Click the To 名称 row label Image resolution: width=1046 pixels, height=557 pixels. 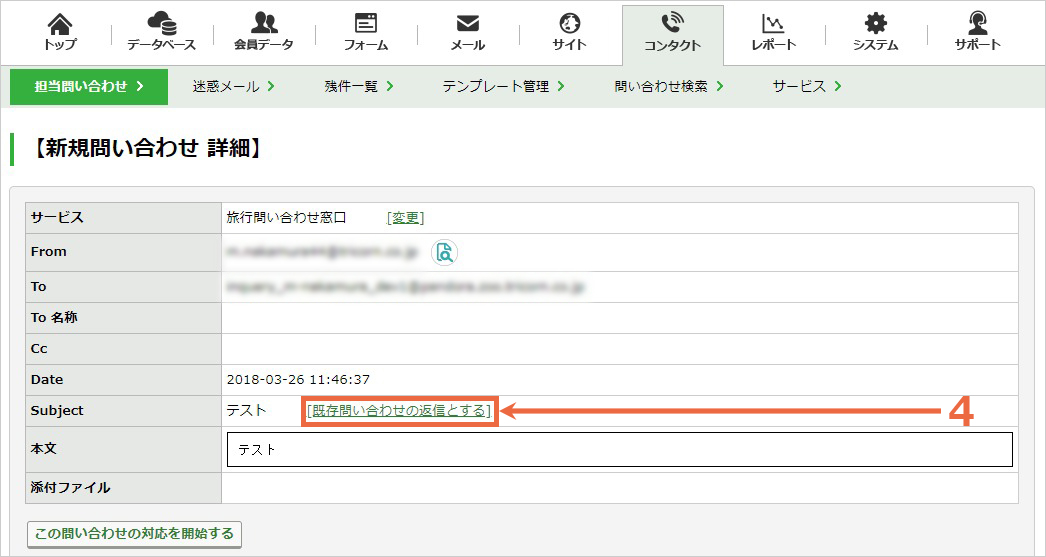tap(54, 318)
